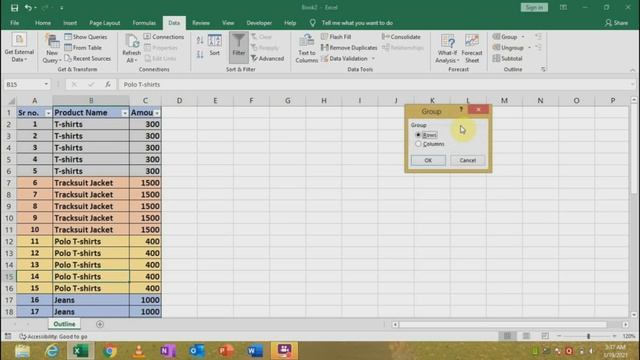Click Show Queries
The width and height of the screenshot is (640, 360).
point(86,37)
